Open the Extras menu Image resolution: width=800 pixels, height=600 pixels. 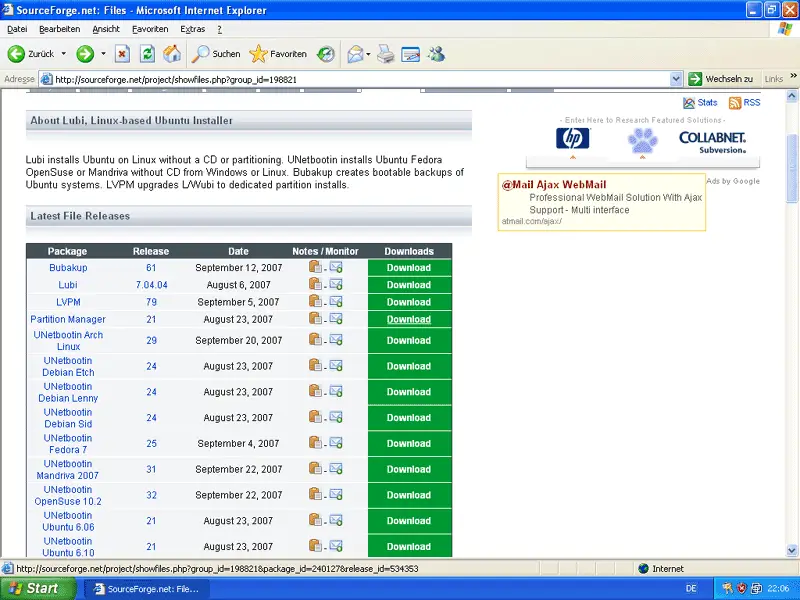193,29
